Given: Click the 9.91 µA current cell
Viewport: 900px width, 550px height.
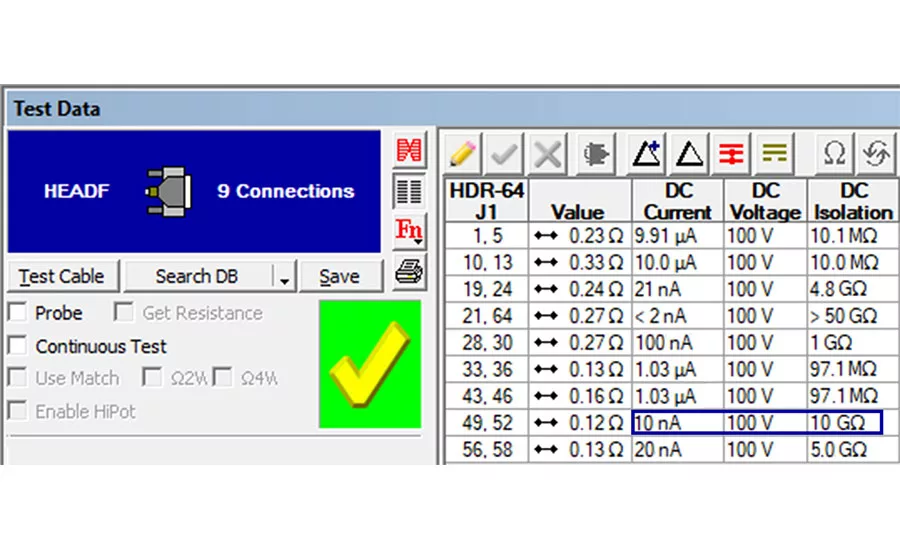Looking at the screenshot, I should 678,236.
